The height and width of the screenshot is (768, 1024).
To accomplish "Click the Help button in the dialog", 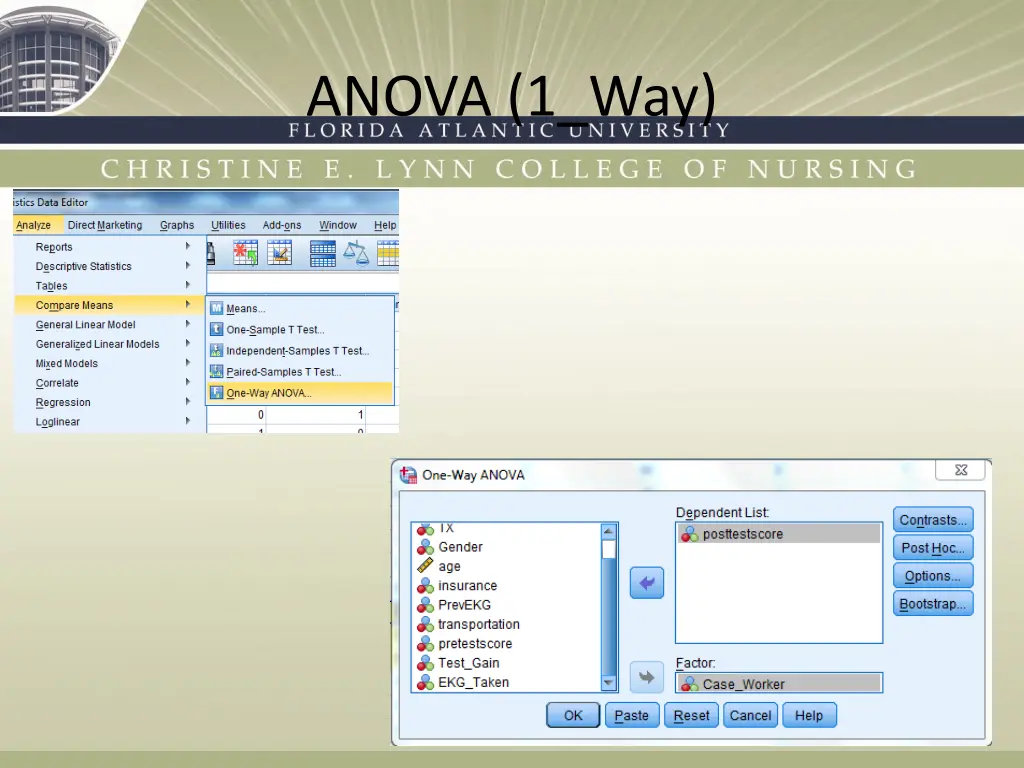I will (809, 715).
